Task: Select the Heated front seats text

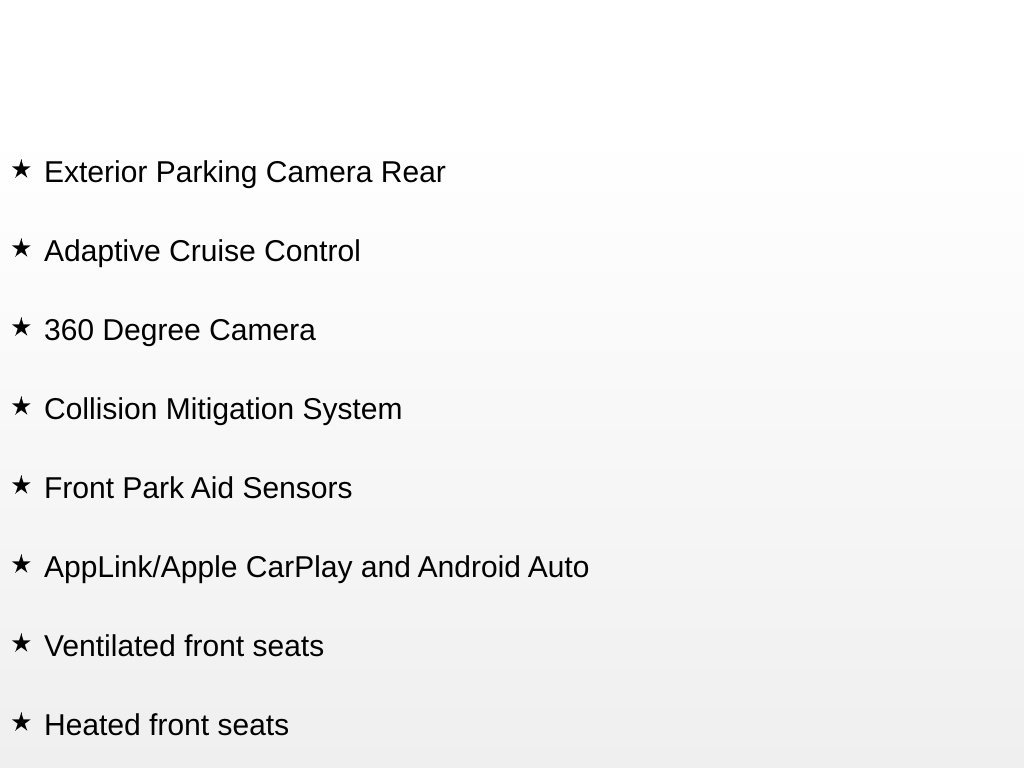Action: coord(167,726)
